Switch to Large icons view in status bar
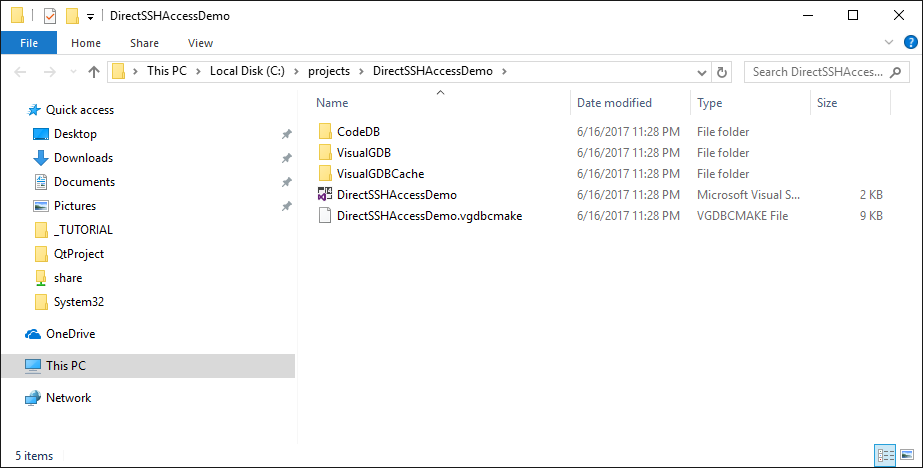 point(907,455)
